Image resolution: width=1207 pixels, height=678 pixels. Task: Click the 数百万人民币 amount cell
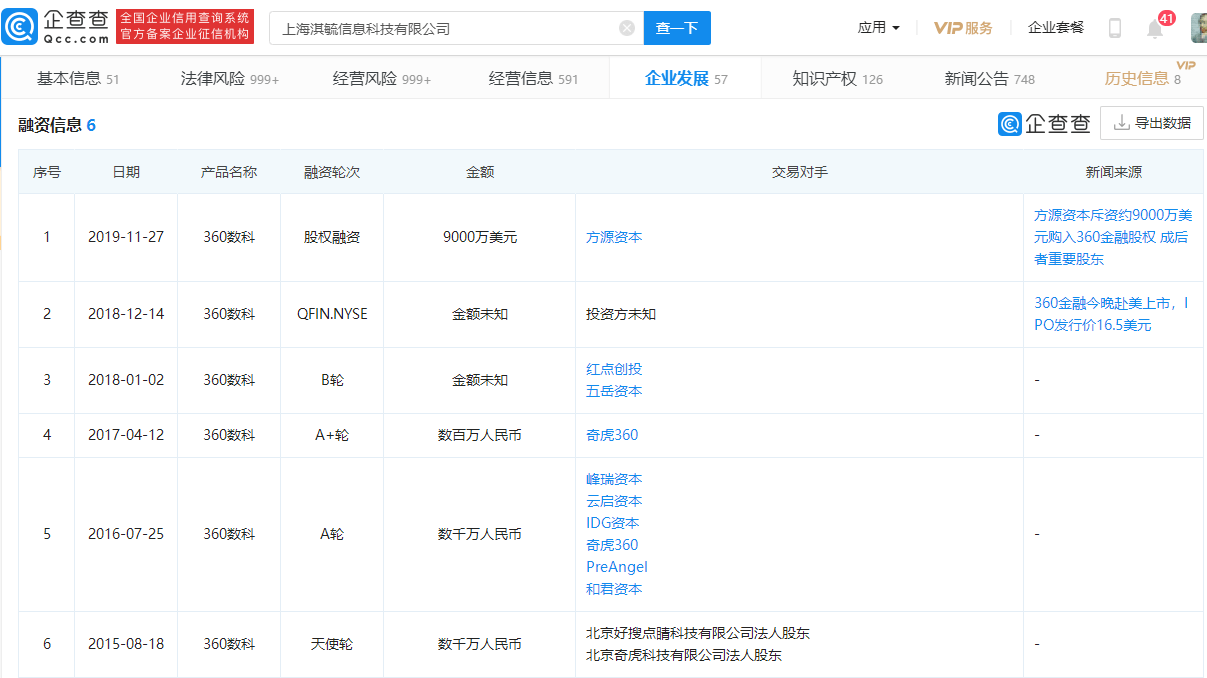tap(480, 435)
